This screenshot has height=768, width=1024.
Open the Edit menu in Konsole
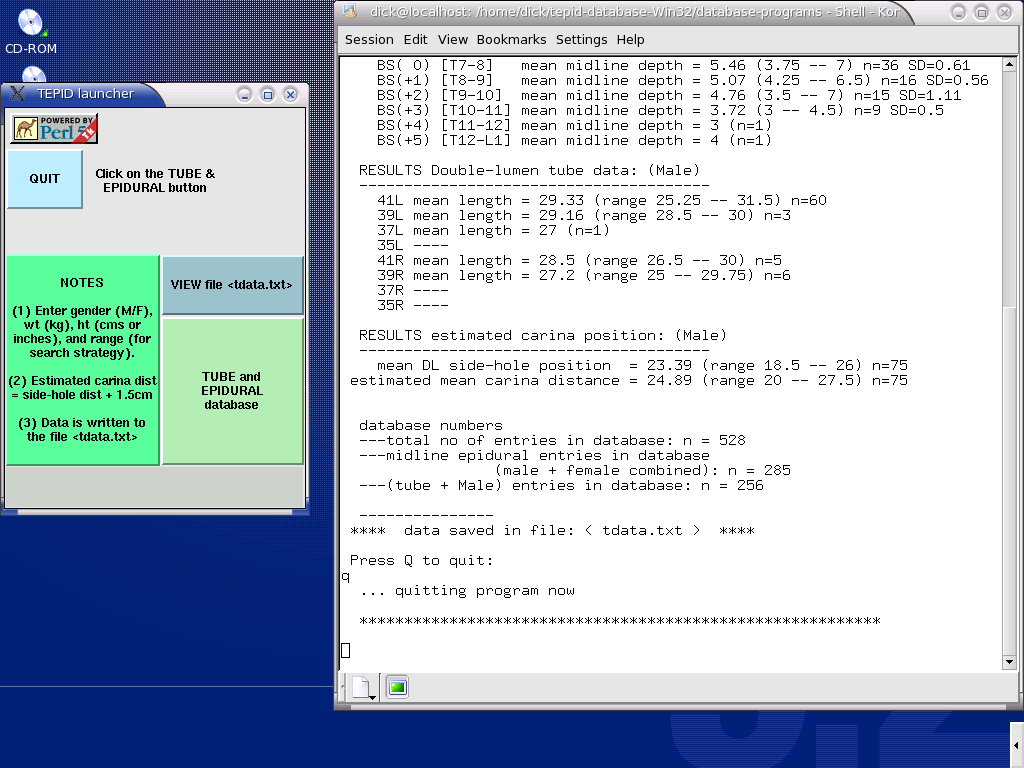point(415,40)
